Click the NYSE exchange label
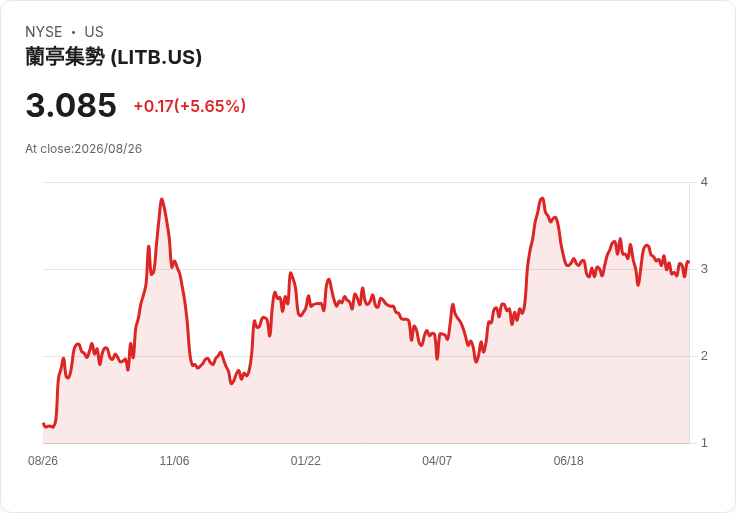The width and height of the screenshot is (736, 513). (x=44, y=32)
